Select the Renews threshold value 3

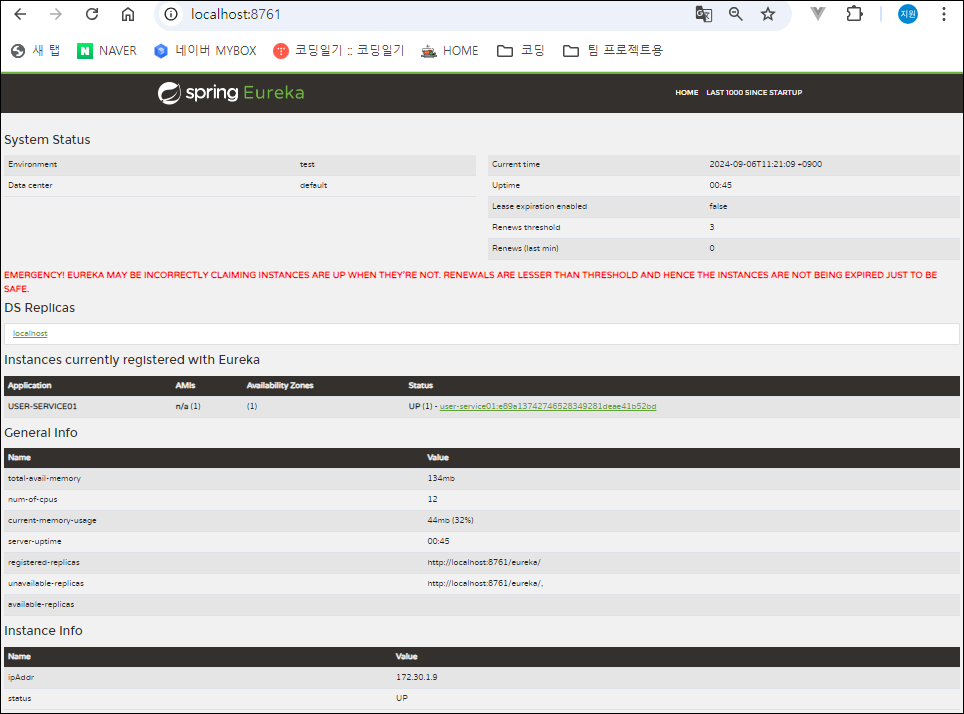click(x=712, y=227)
